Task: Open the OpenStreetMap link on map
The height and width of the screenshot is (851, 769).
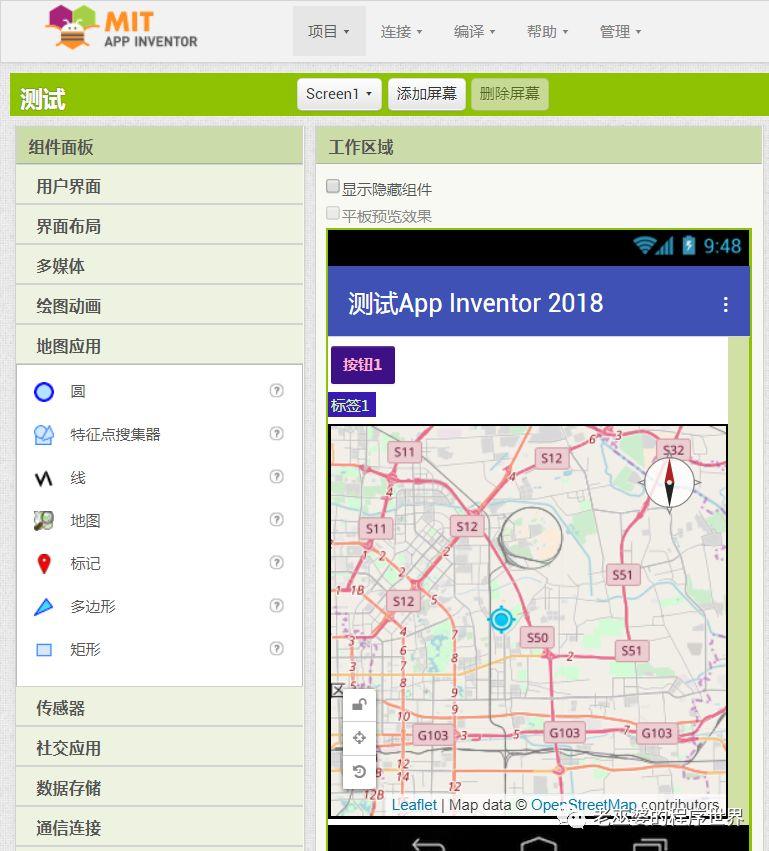Action: [583, 805]
